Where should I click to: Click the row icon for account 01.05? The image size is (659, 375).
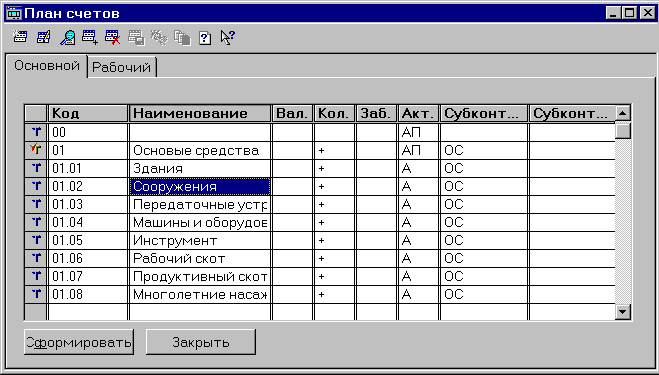(x=36, y=240)
